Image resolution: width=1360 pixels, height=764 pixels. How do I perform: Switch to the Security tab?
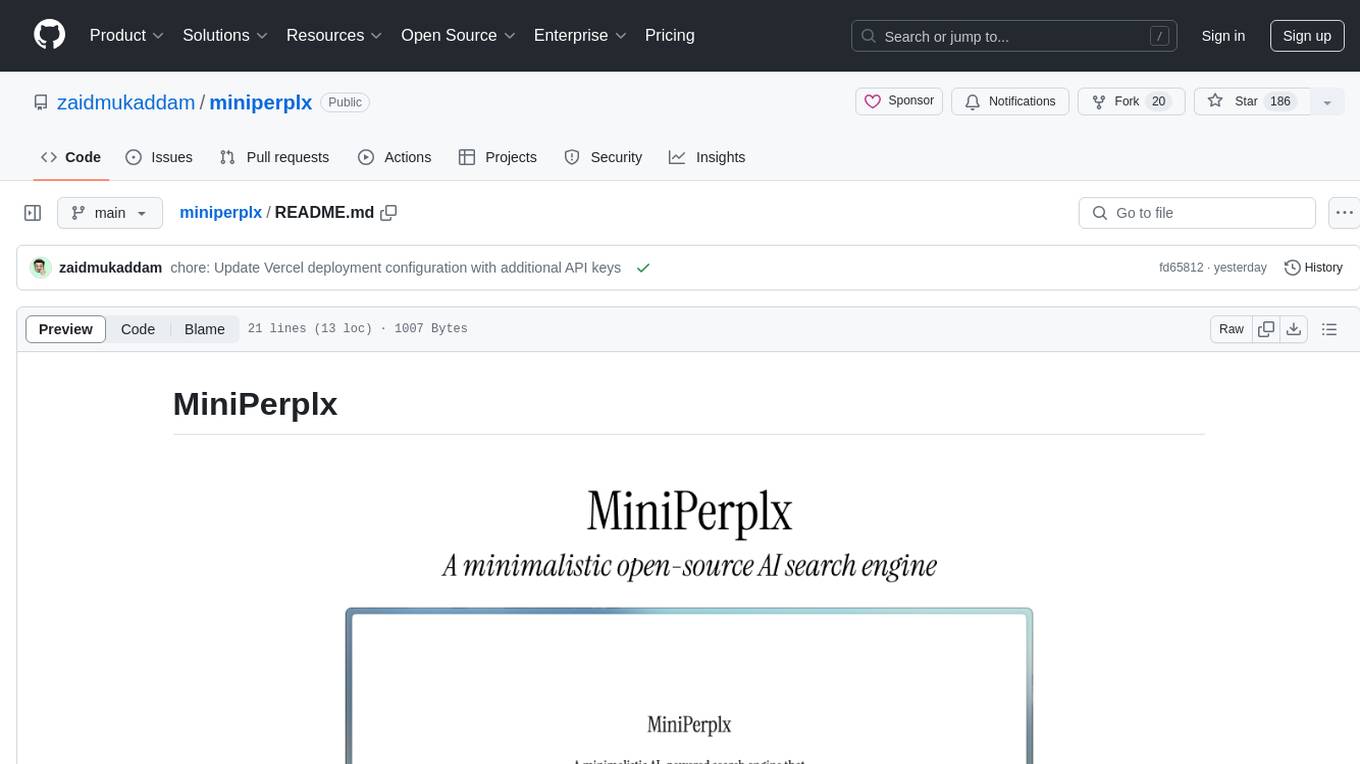coord(603,157)
